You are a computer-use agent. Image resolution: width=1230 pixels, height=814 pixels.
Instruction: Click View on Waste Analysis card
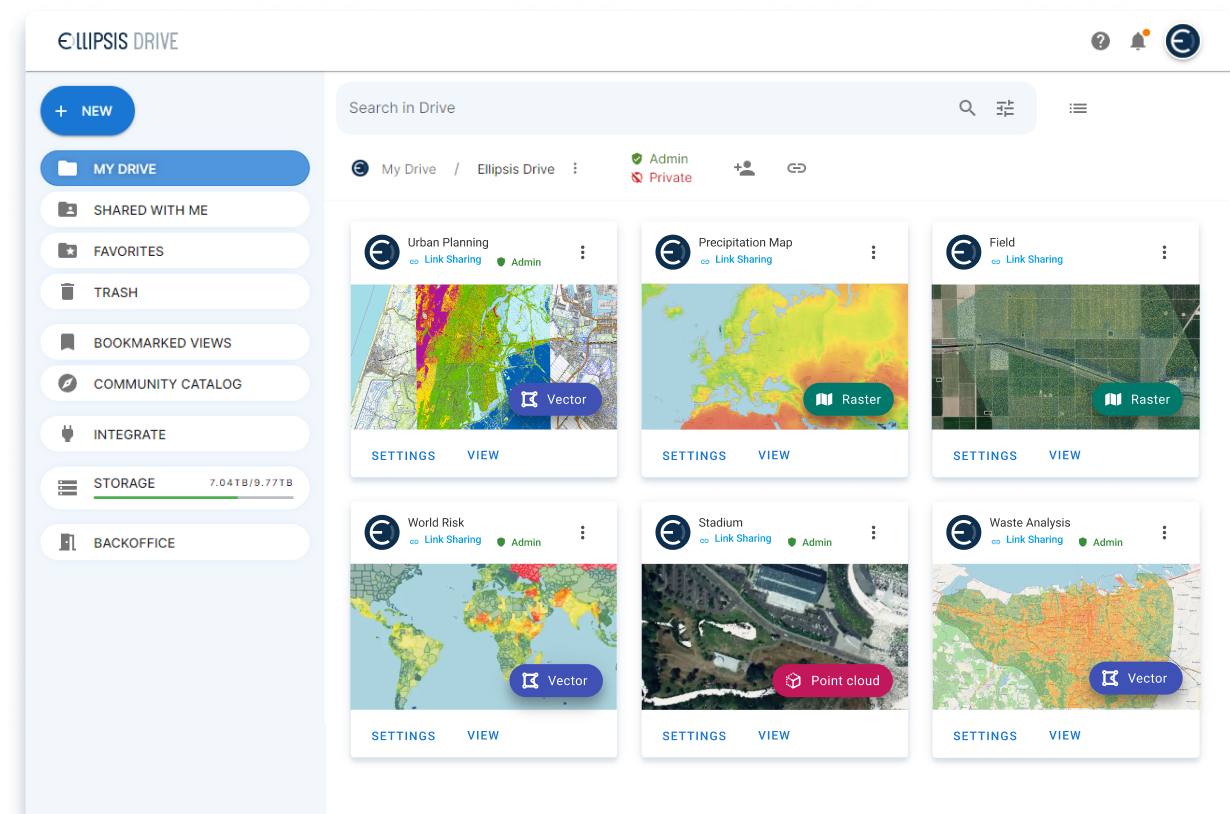[x=1064, y=735]
